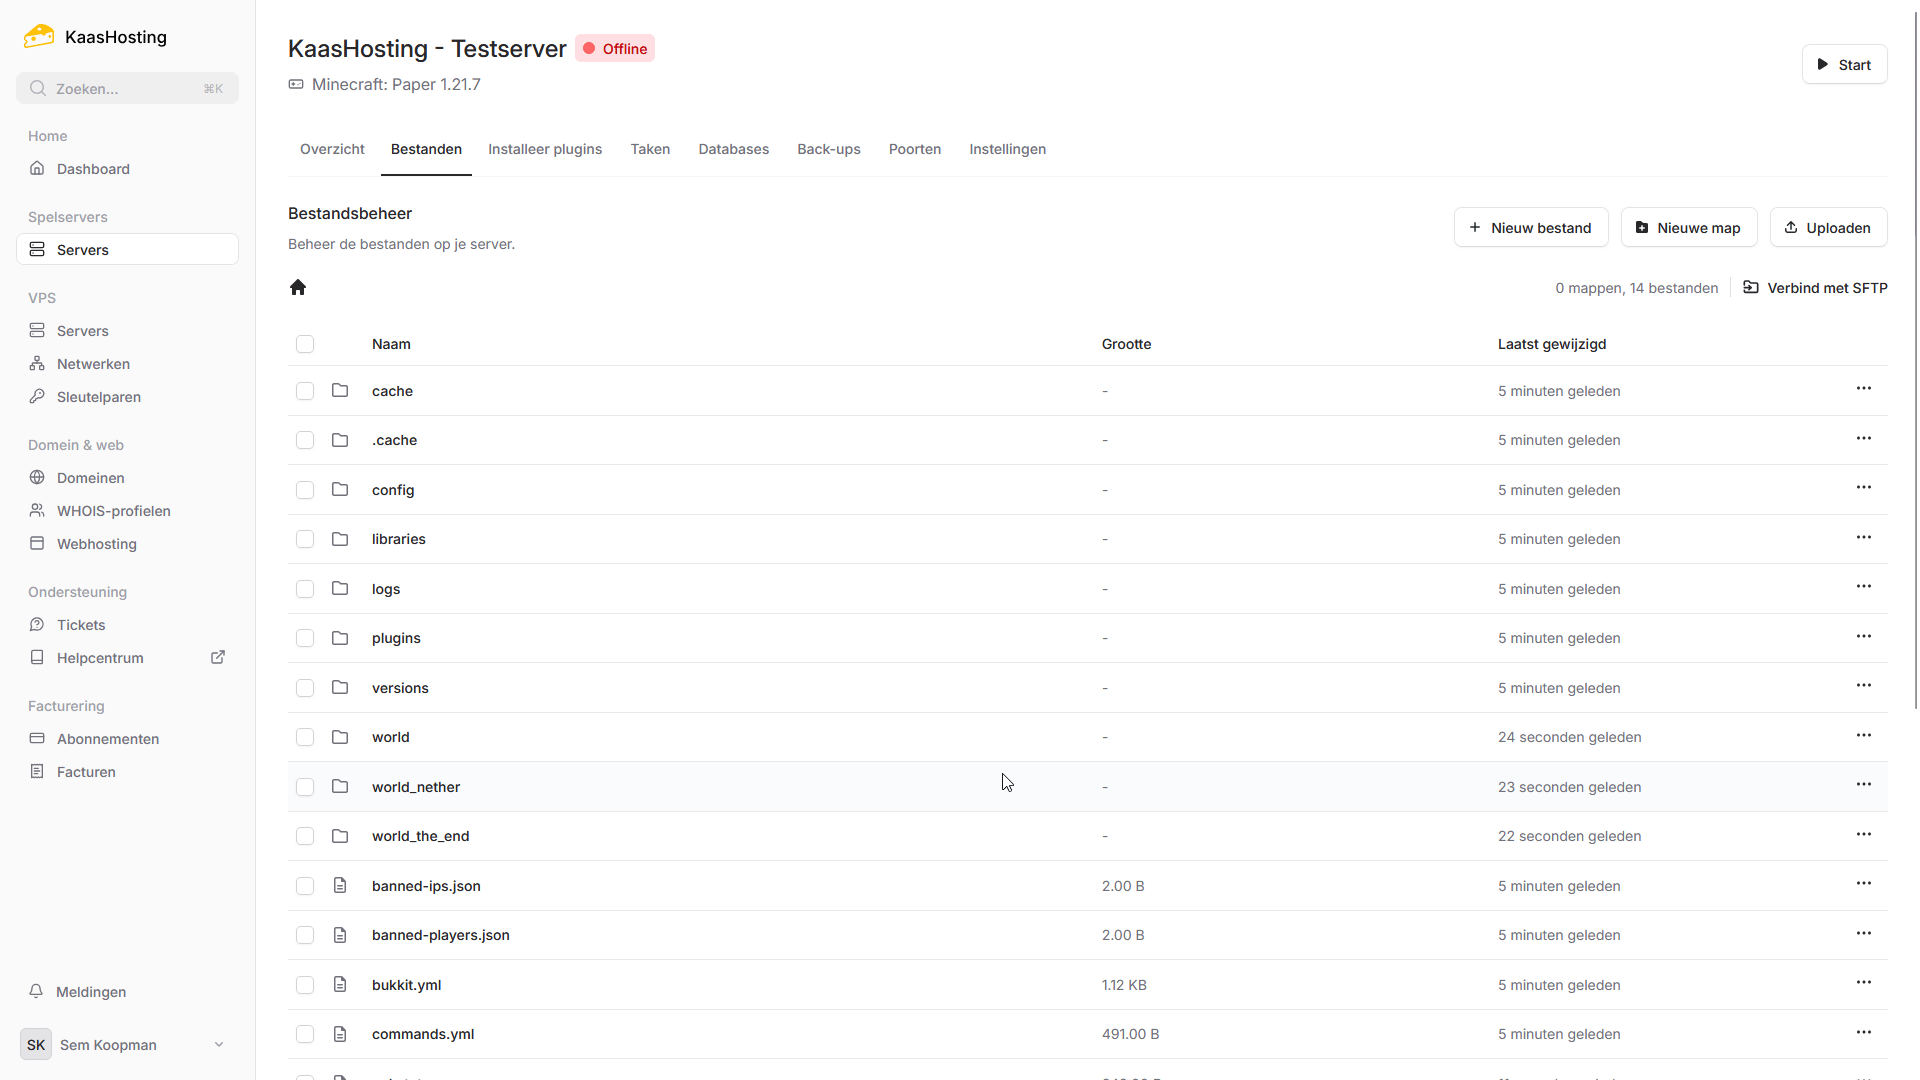Expand Sem Koopman account menu
The height and width of the screenshot is (1080, 1920).
click(219, 1045)
